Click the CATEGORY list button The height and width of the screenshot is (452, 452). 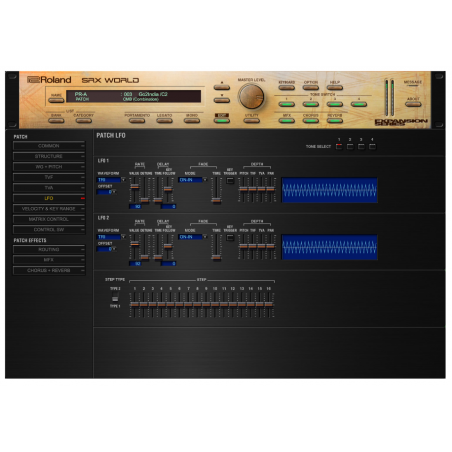click(83, 121)
